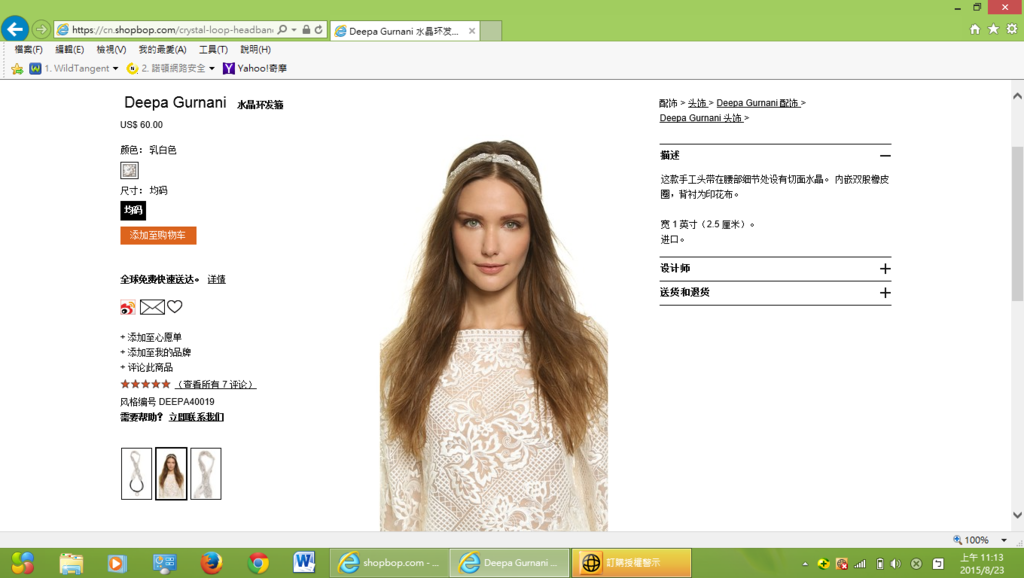This screenshot has height=578, width=1024.
Task: Open the network signal tray icon
Action: (860, 564)
